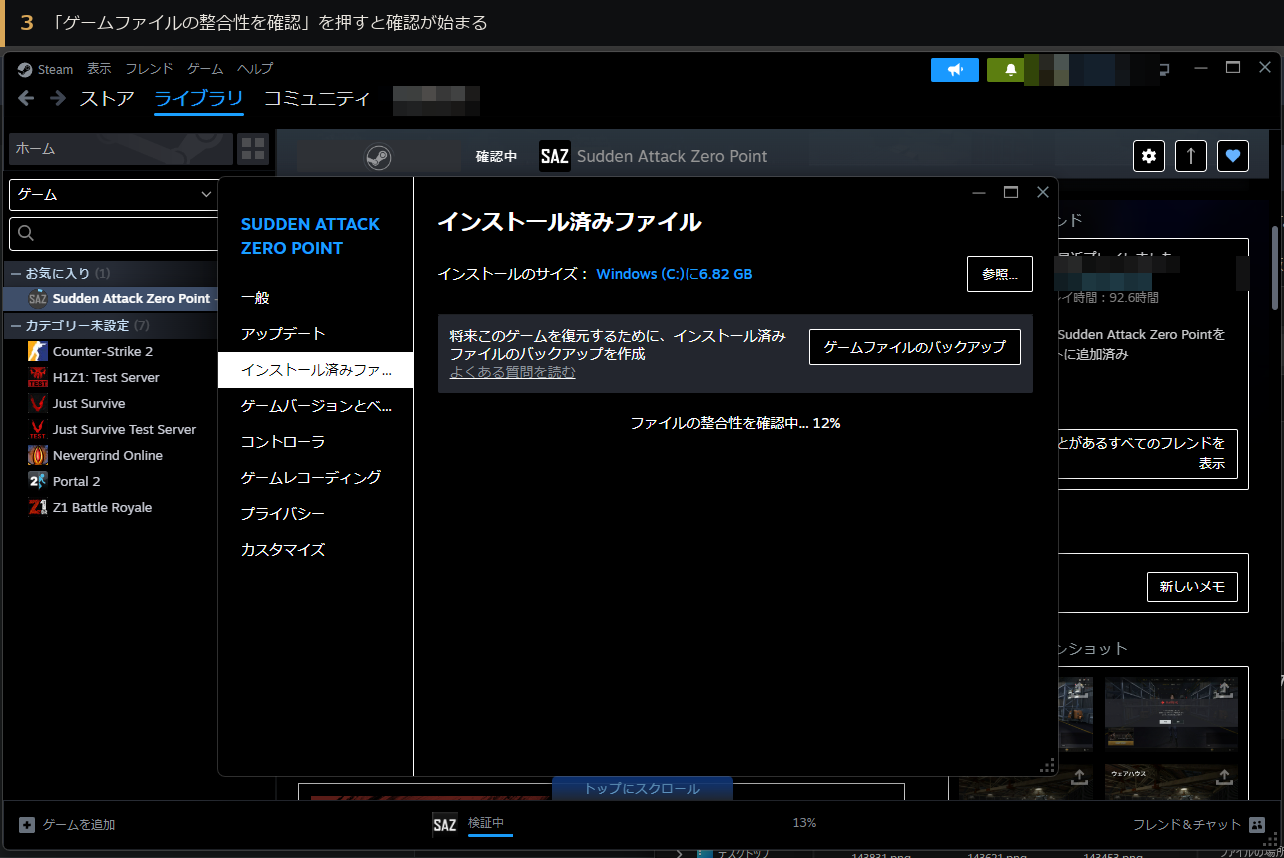Select the Nevergrind Online icon

point(37,455)
